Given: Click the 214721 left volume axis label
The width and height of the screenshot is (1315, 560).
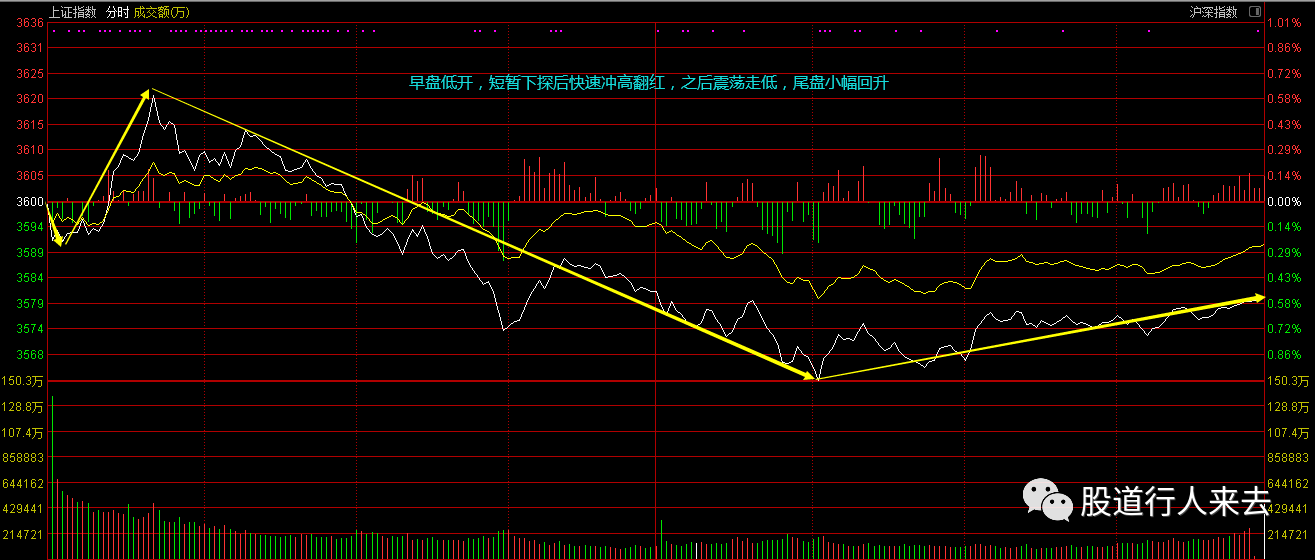Looking at the screenshot, I should pyautogui.click(x=24, y=535).
